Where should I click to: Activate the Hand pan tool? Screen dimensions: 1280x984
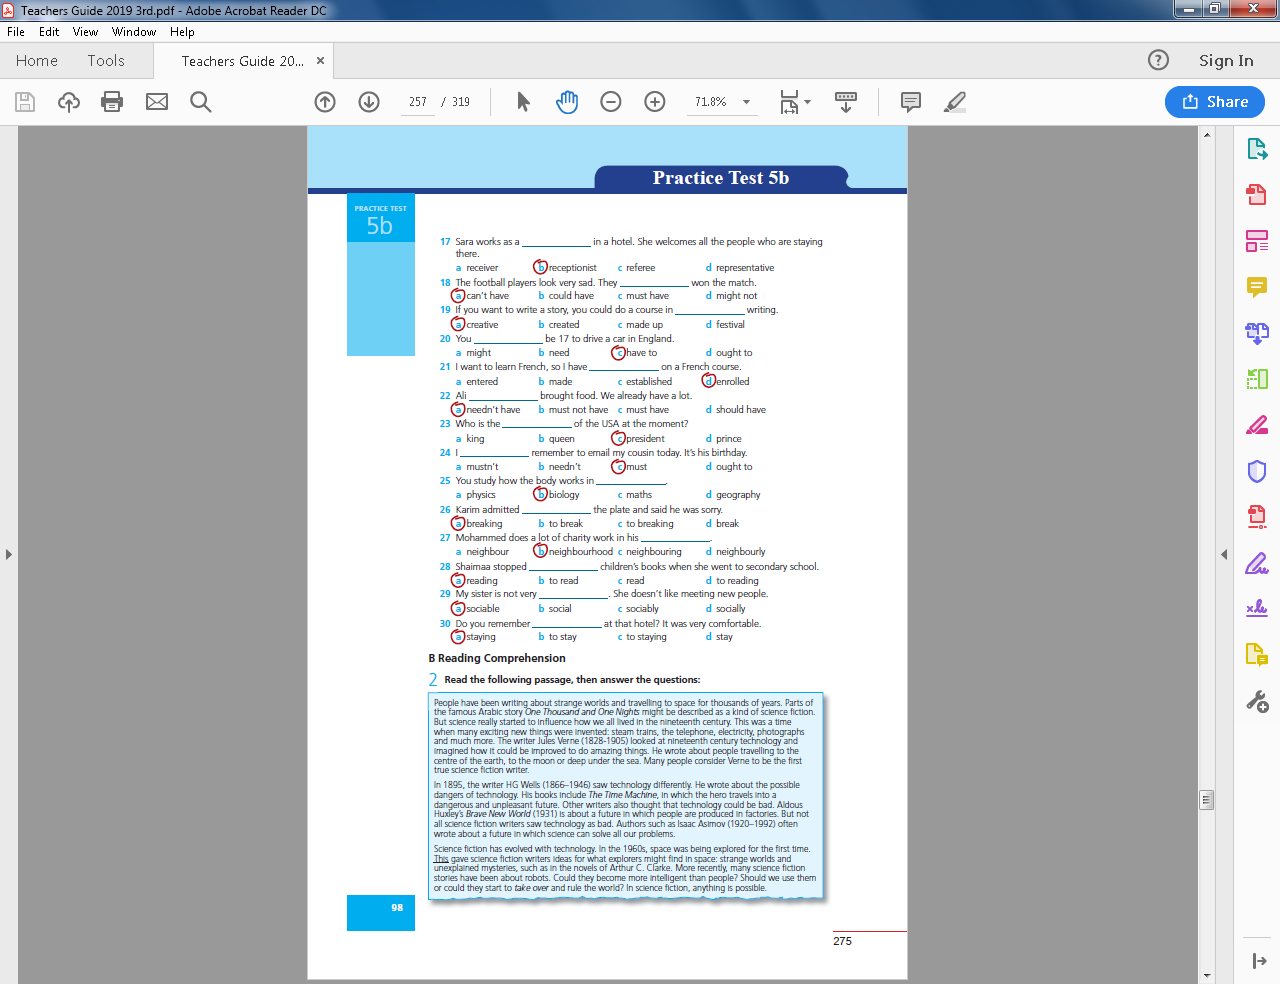[567, 102]
